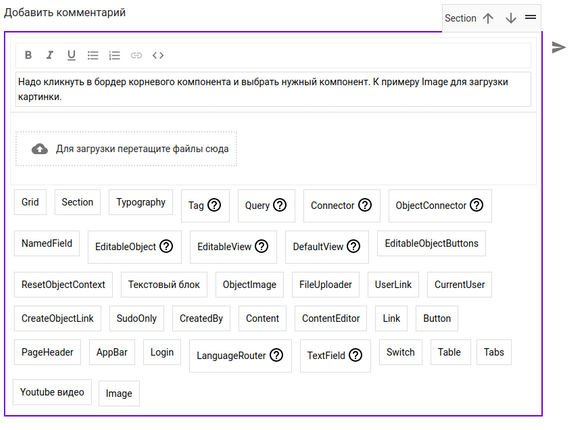
Task: Apply italic formatting icon
Action: point(50,55)
